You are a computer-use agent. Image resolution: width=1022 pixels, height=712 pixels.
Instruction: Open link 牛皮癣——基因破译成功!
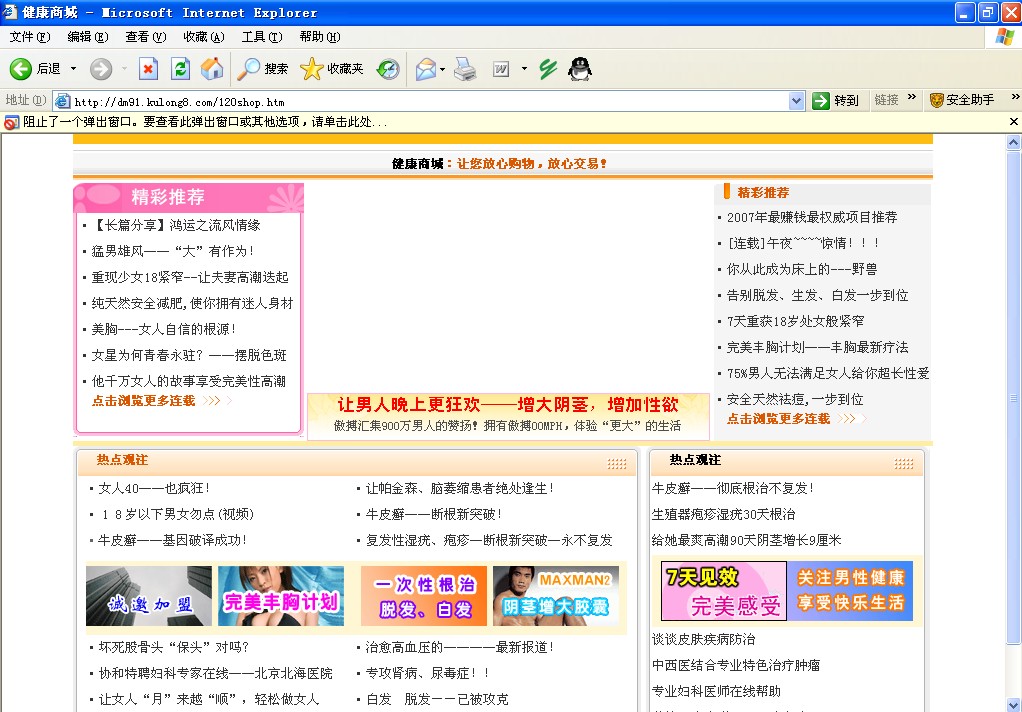tap(173, 541)
